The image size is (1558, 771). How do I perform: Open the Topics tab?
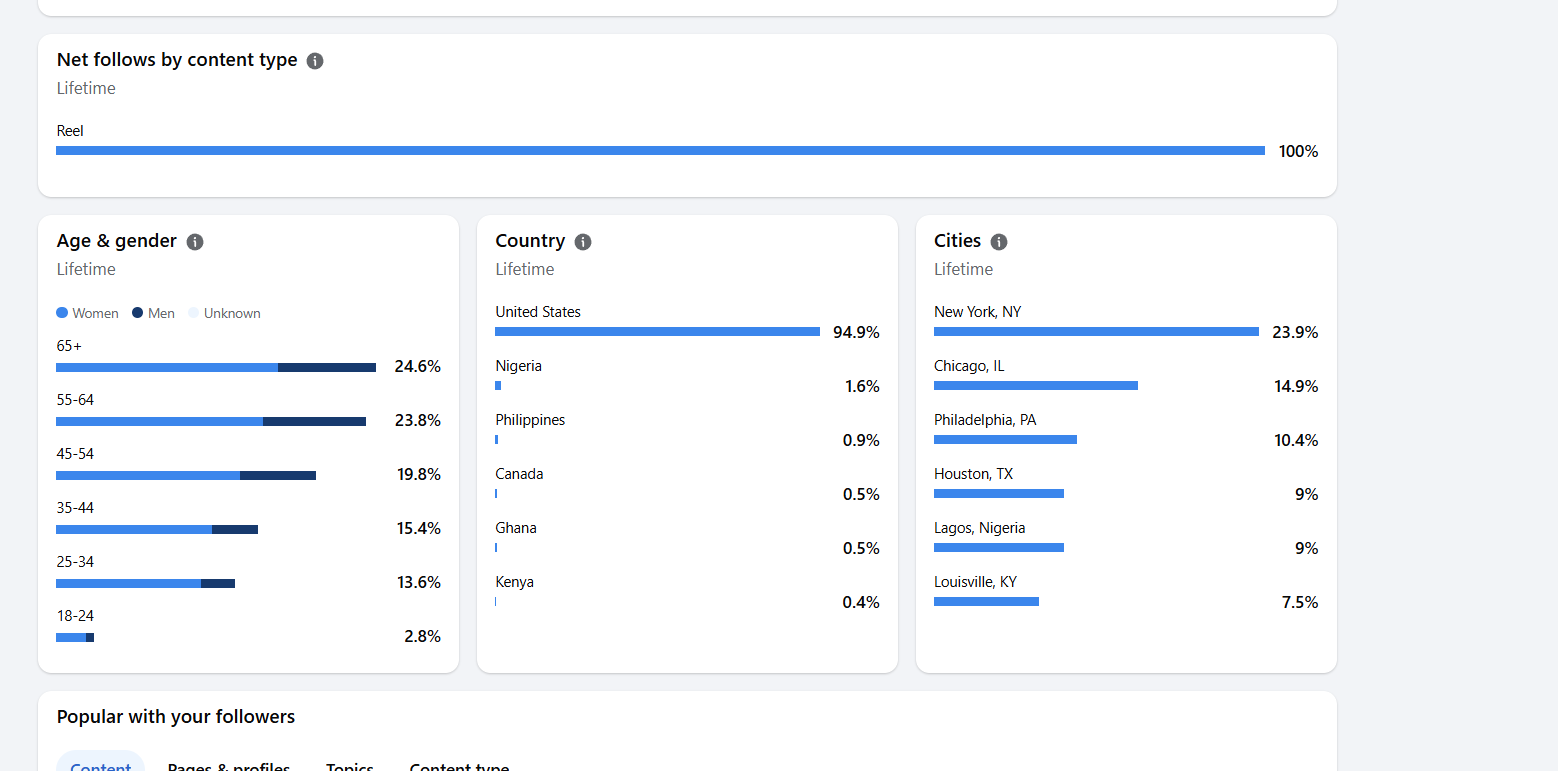pos(350,765)
